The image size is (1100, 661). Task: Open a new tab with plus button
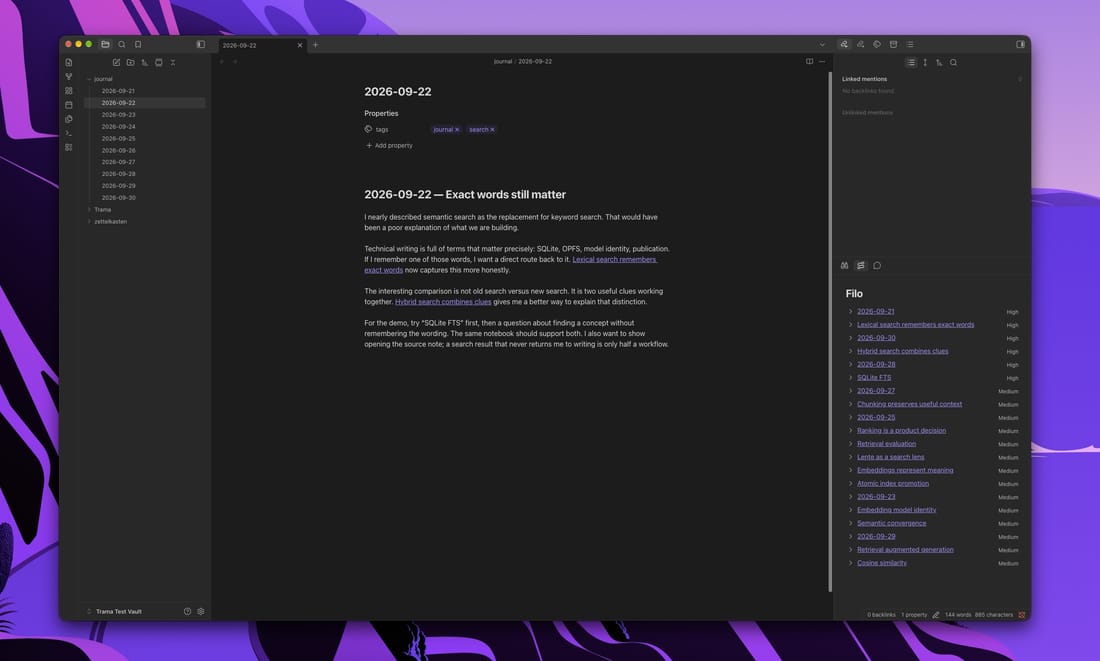pyautogui.click(x=315, y=45)
